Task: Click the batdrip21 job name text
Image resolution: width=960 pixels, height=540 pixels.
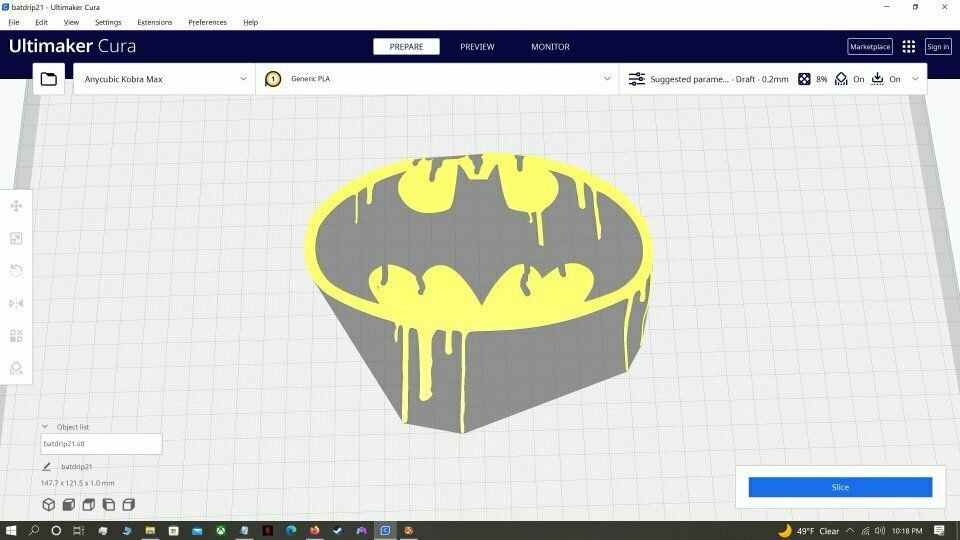Action: [77, 467]
